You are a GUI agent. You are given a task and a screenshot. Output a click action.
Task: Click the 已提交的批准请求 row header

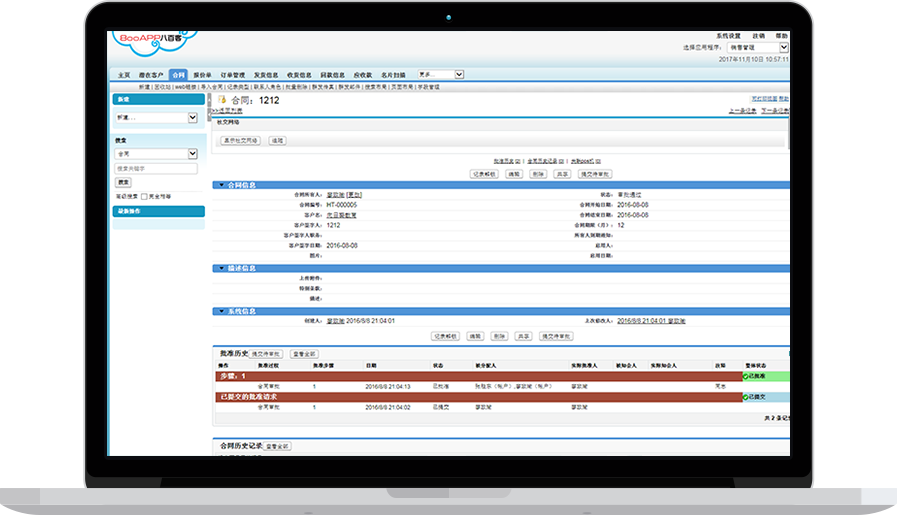point(479,397)
